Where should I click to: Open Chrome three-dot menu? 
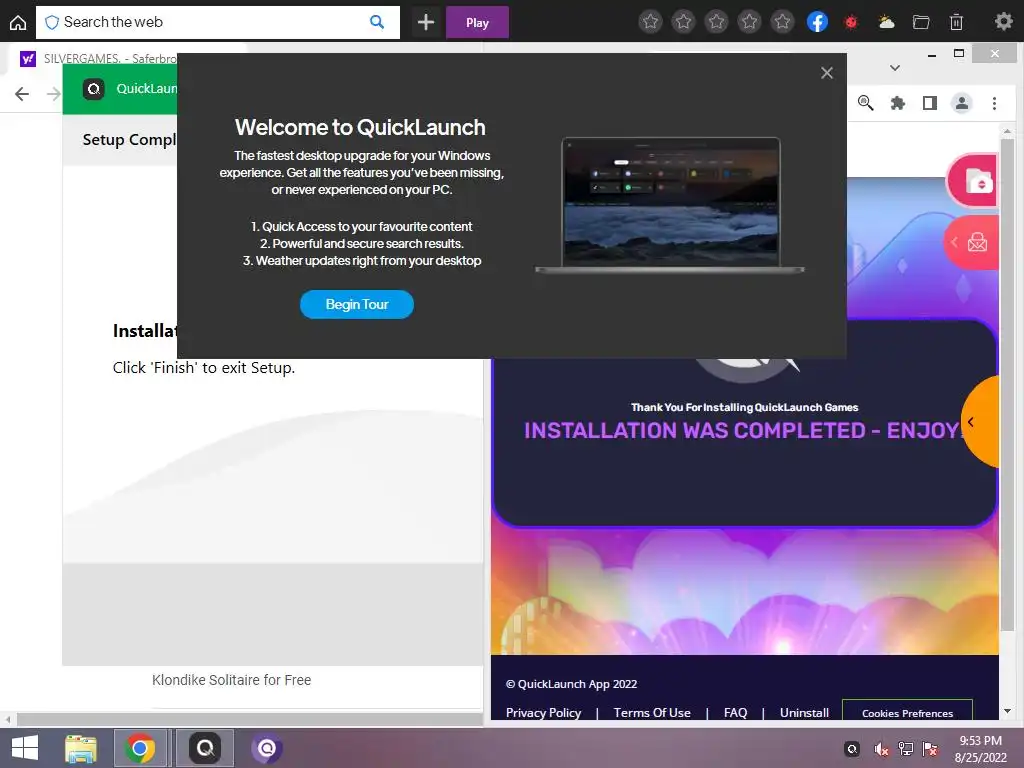click(994, 103)
